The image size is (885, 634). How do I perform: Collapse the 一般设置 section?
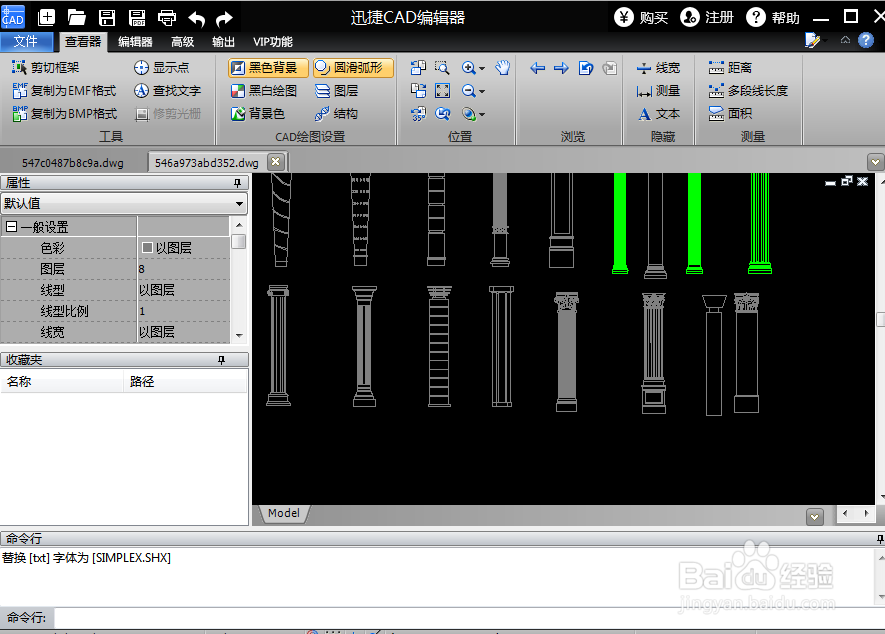pos(11,227)
